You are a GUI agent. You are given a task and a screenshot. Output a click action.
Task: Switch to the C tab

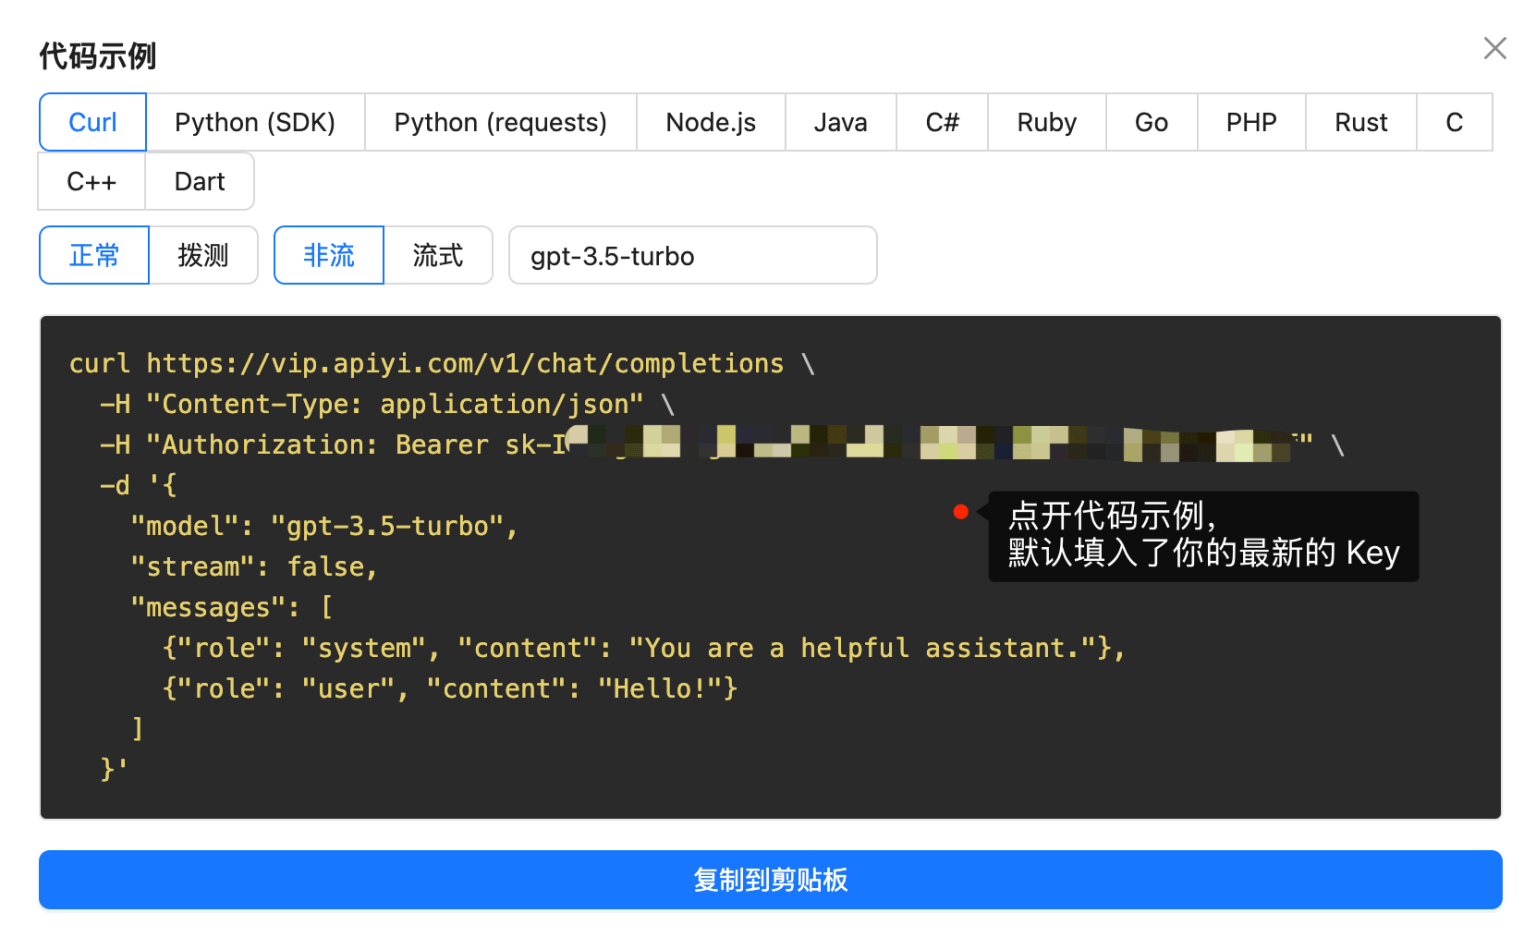tap(1454, 122)
